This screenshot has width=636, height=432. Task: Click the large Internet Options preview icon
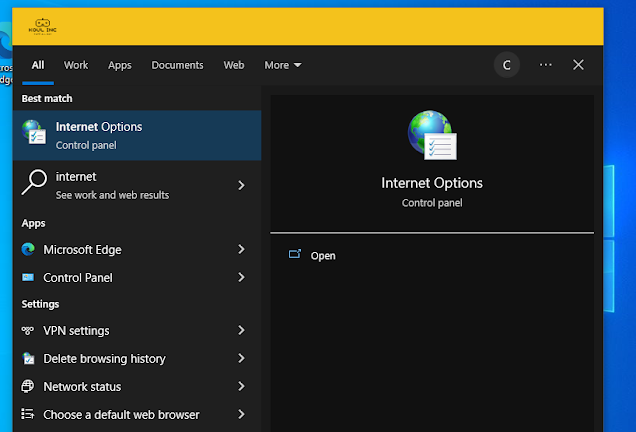[x=432, y=135]
